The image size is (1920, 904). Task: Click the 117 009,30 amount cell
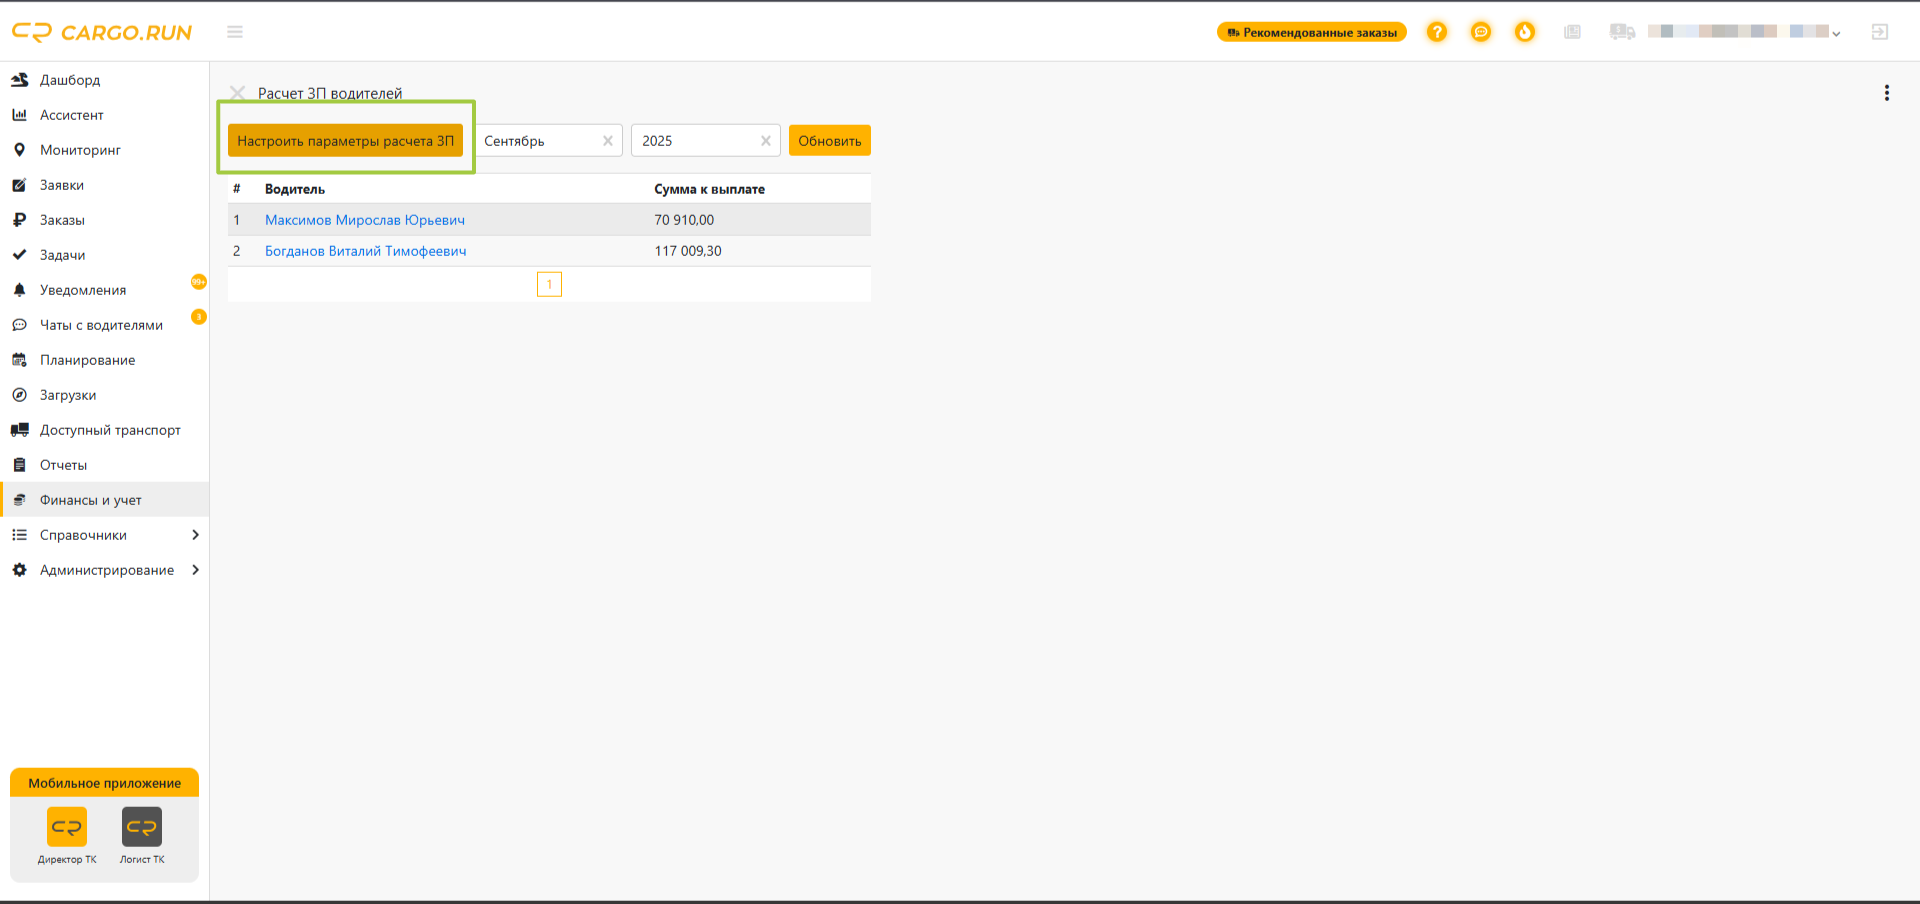tap(688, 251)
